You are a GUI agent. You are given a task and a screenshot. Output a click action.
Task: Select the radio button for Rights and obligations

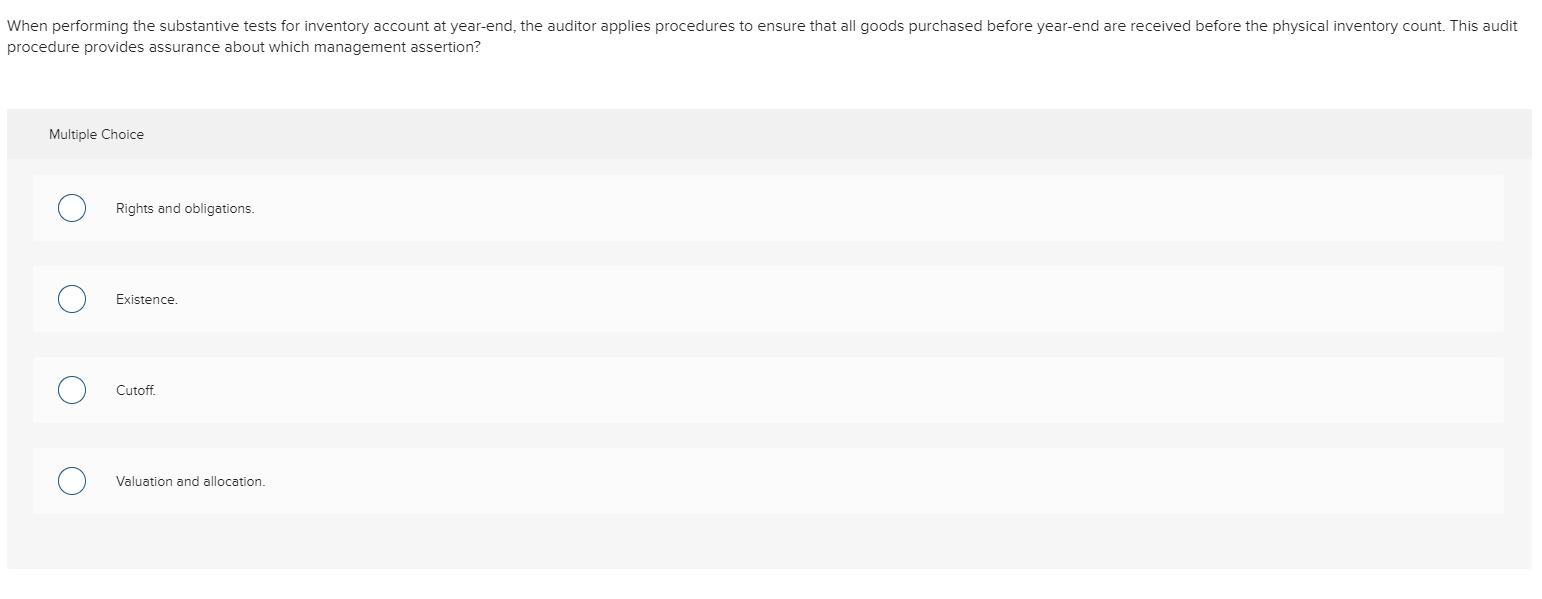click(x=71, y=208)
